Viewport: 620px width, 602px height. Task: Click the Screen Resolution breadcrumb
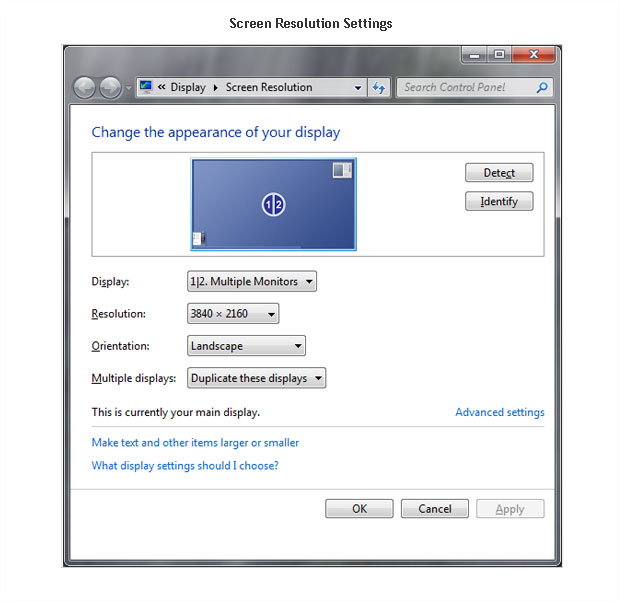click(268, 87)
